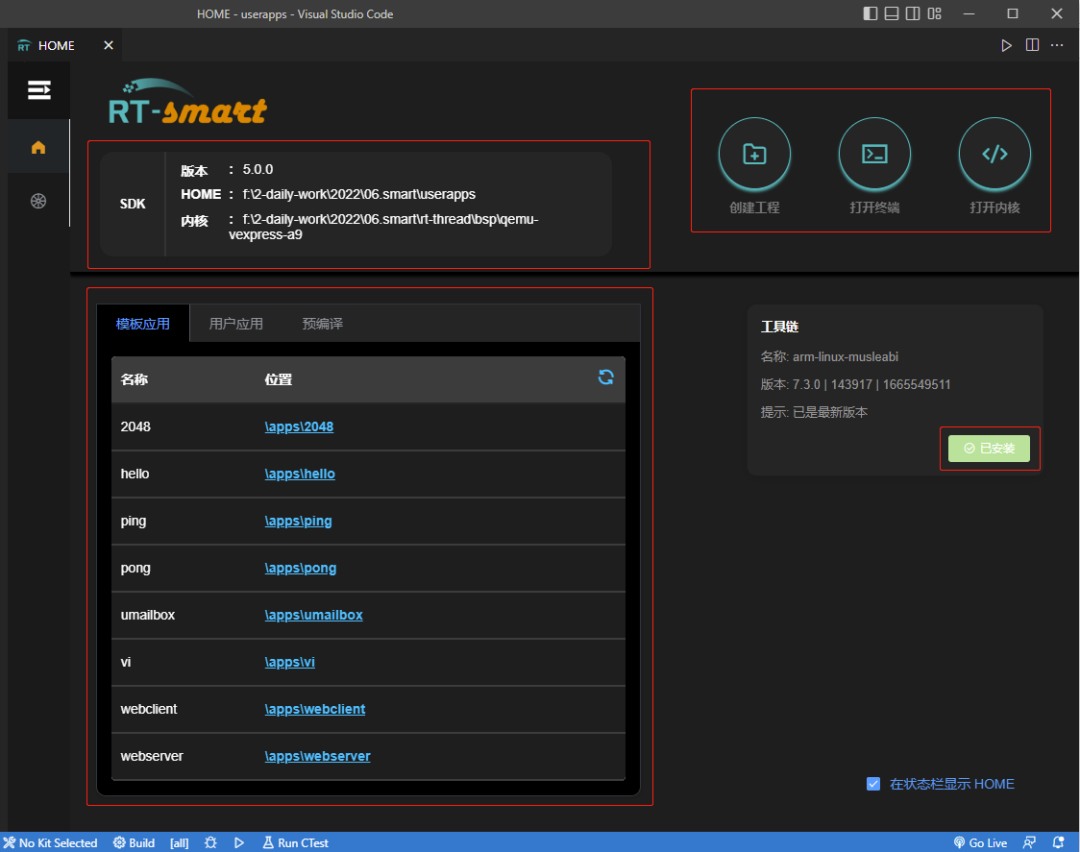Click the toolchain version 7.3.0 line
Image resolution: width=1080 pixels, height=852 pixels.
[855, 384]
